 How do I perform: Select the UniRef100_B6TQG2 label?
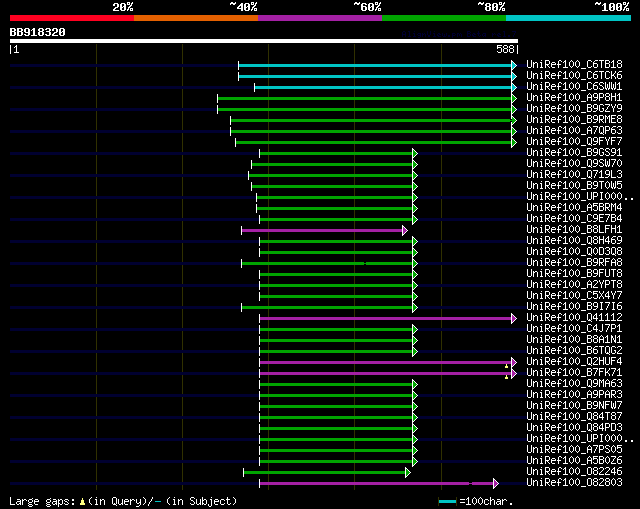(x=574, y=351)
